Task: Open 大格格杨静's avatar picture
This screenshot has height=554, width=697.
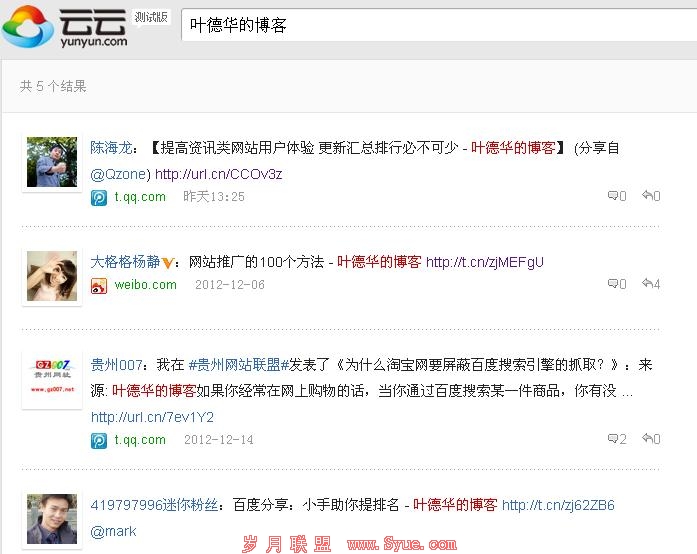Action: pos(52,276)
